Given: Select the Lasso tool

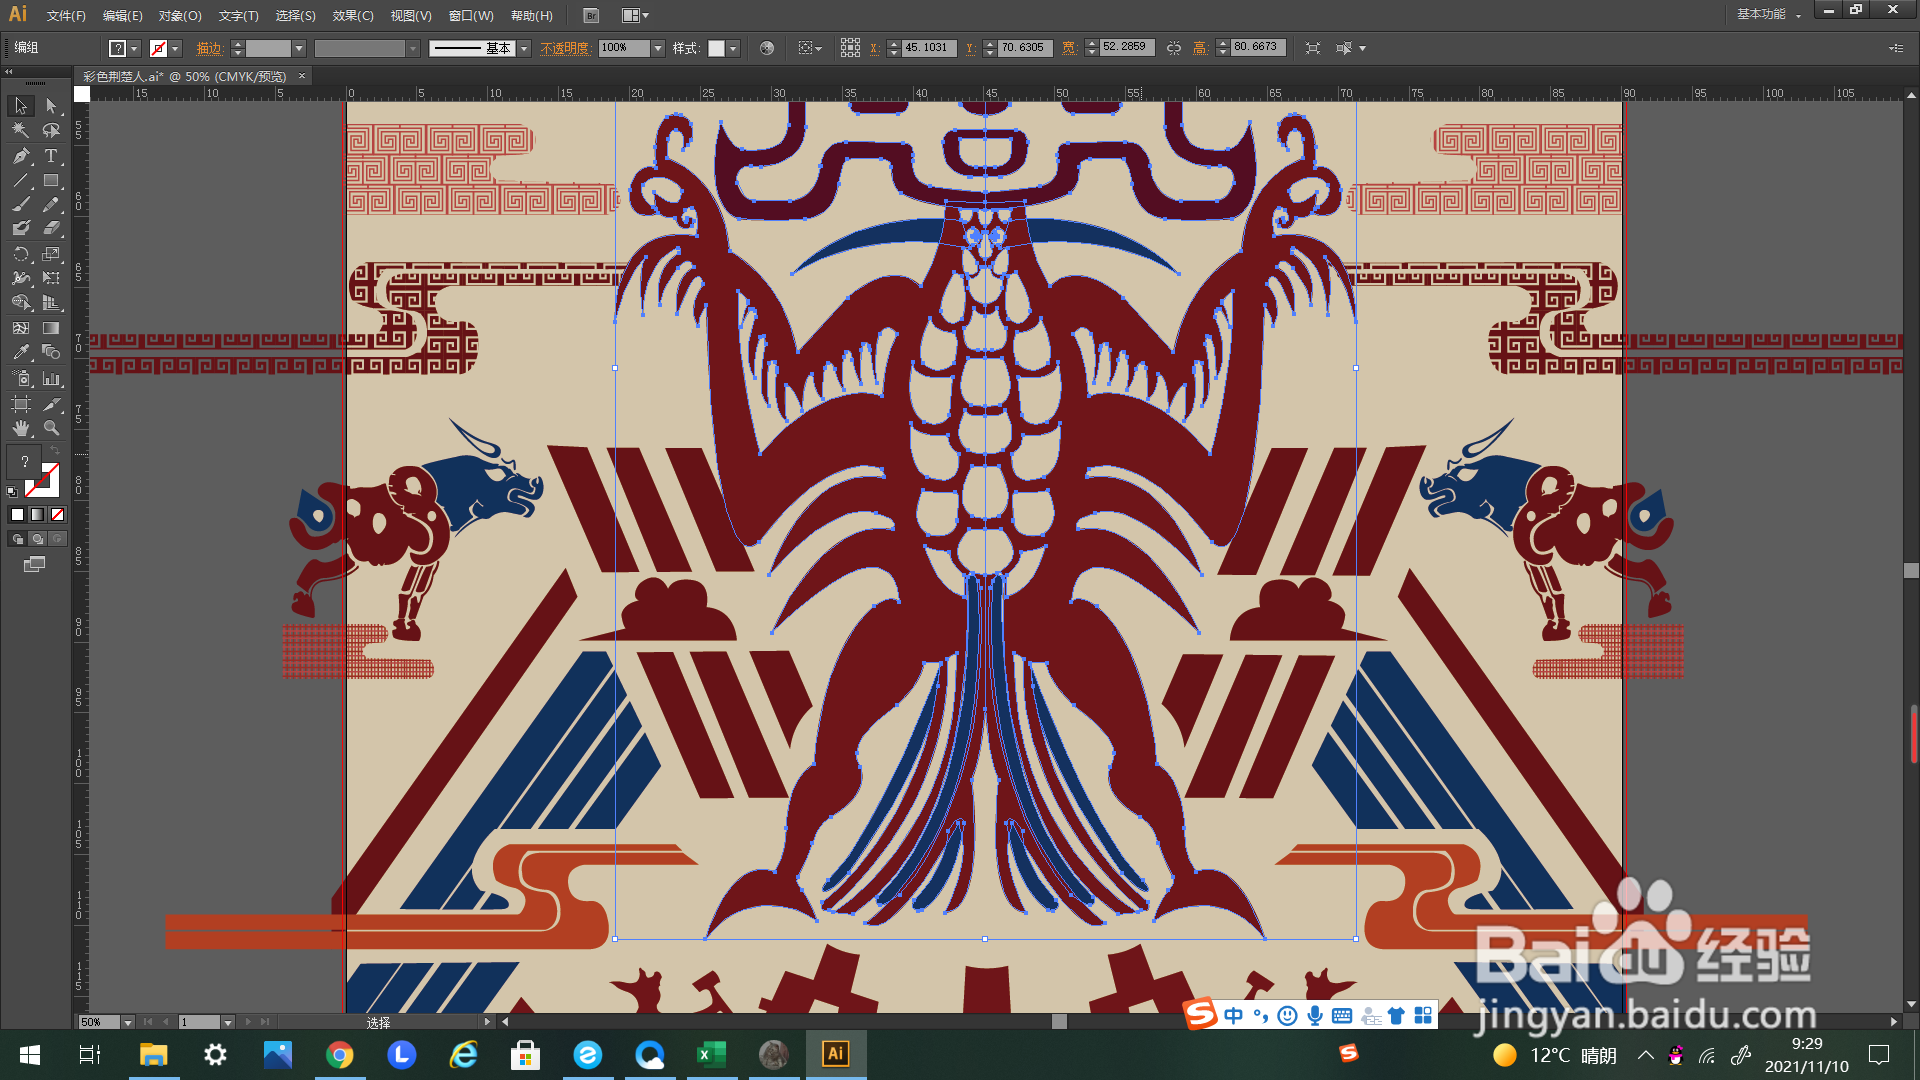Looking at the screenshot, I should coord(51,130).
